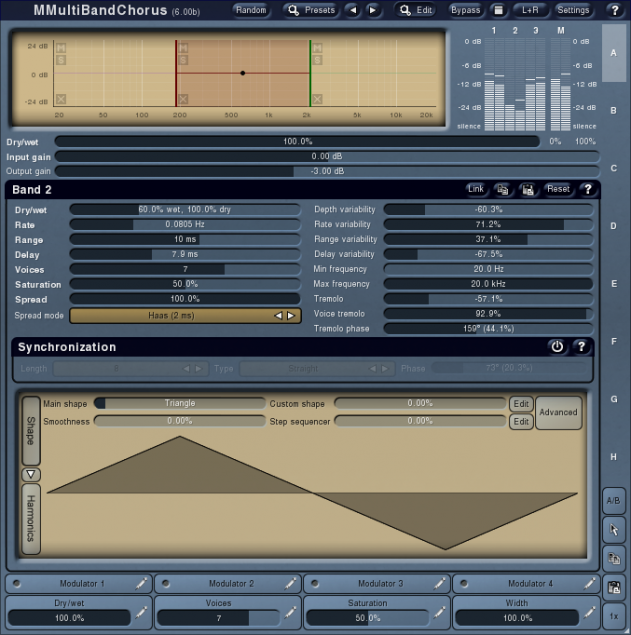The width and height of the screenshot is (631, 635).
Task: Toggle the A/B comparison button
Action: click(x=614, y=501)
